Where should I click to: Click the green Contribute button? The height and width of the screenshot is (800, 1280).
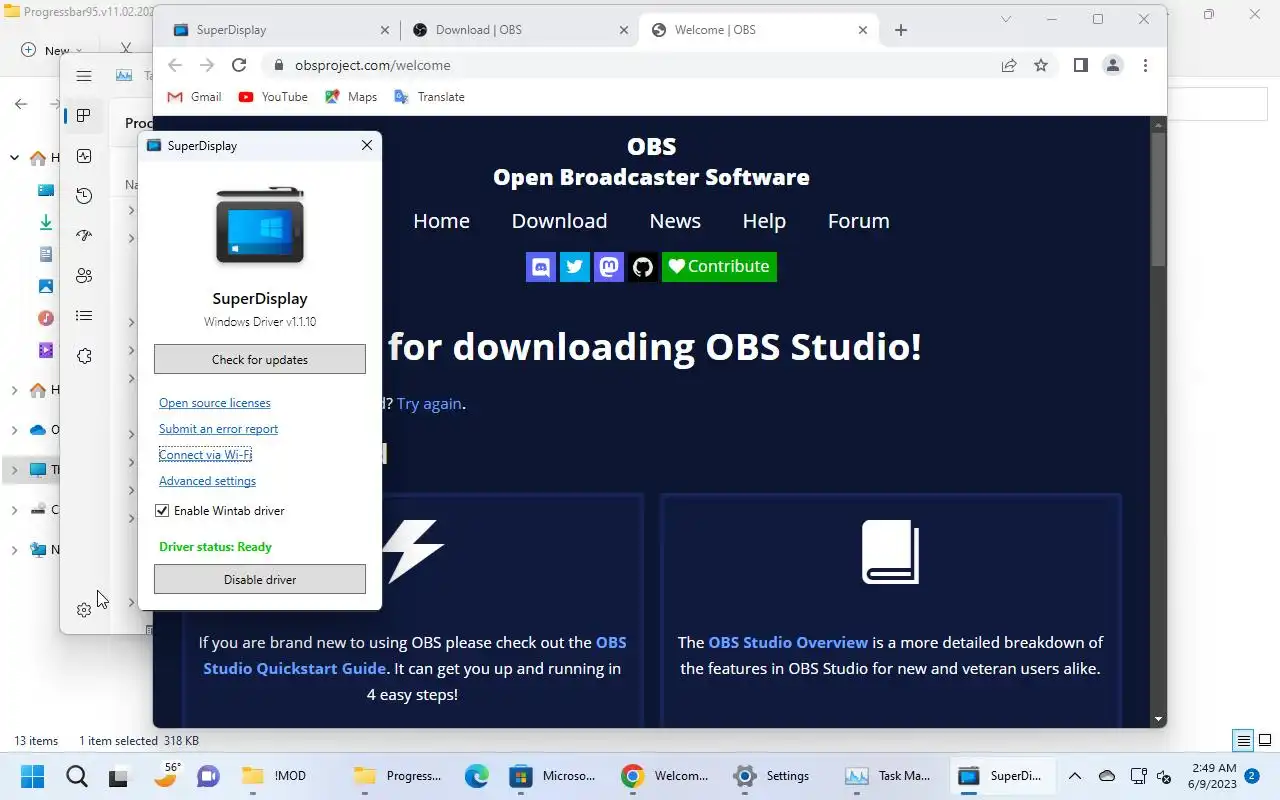(x=719, y=267)
